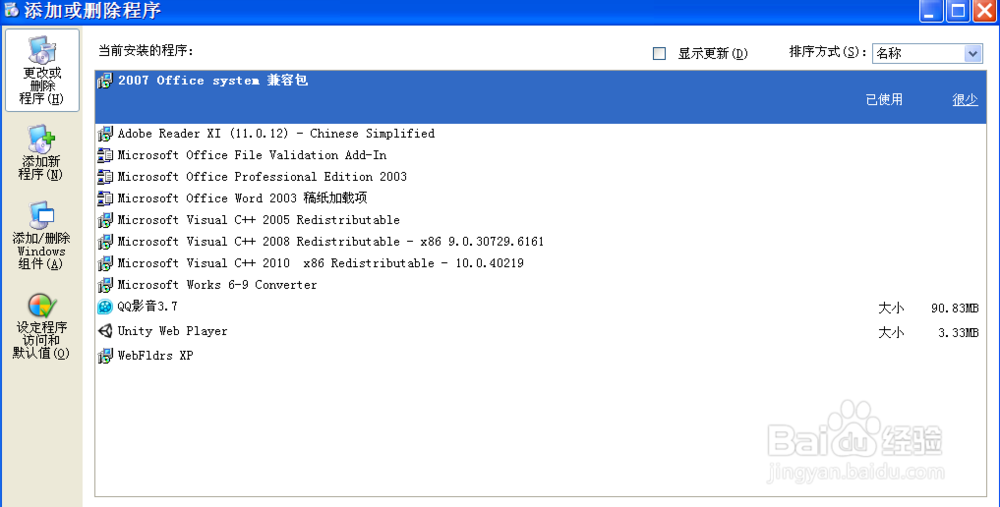Click the Office Professional Edition 2003 icon
Viewport: 1000px width, 507px height.
[105, 177]
